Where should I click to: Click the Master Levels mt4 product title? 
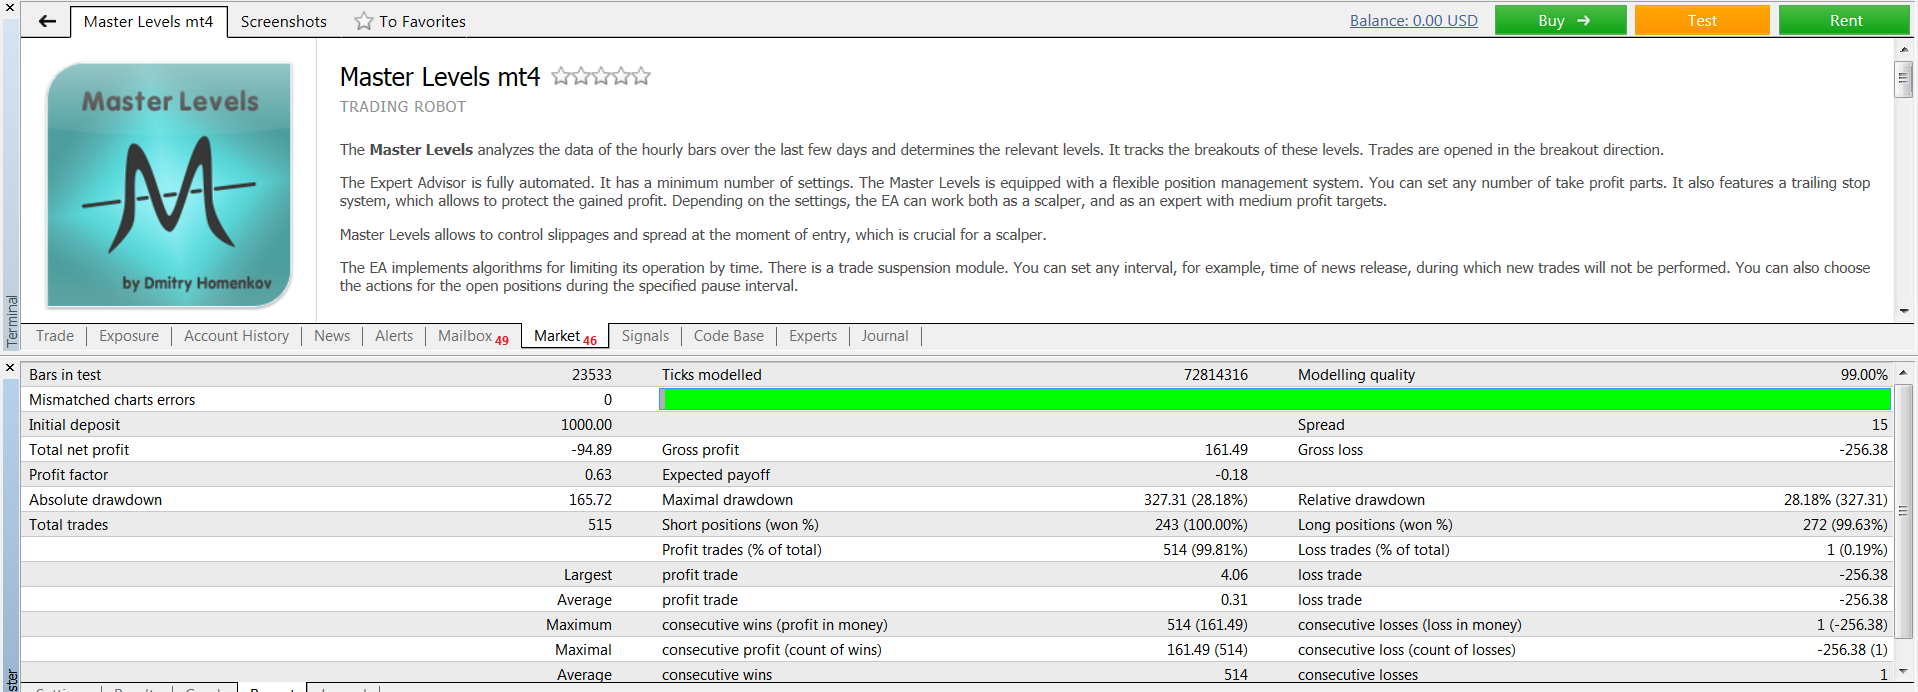[440, 77]
